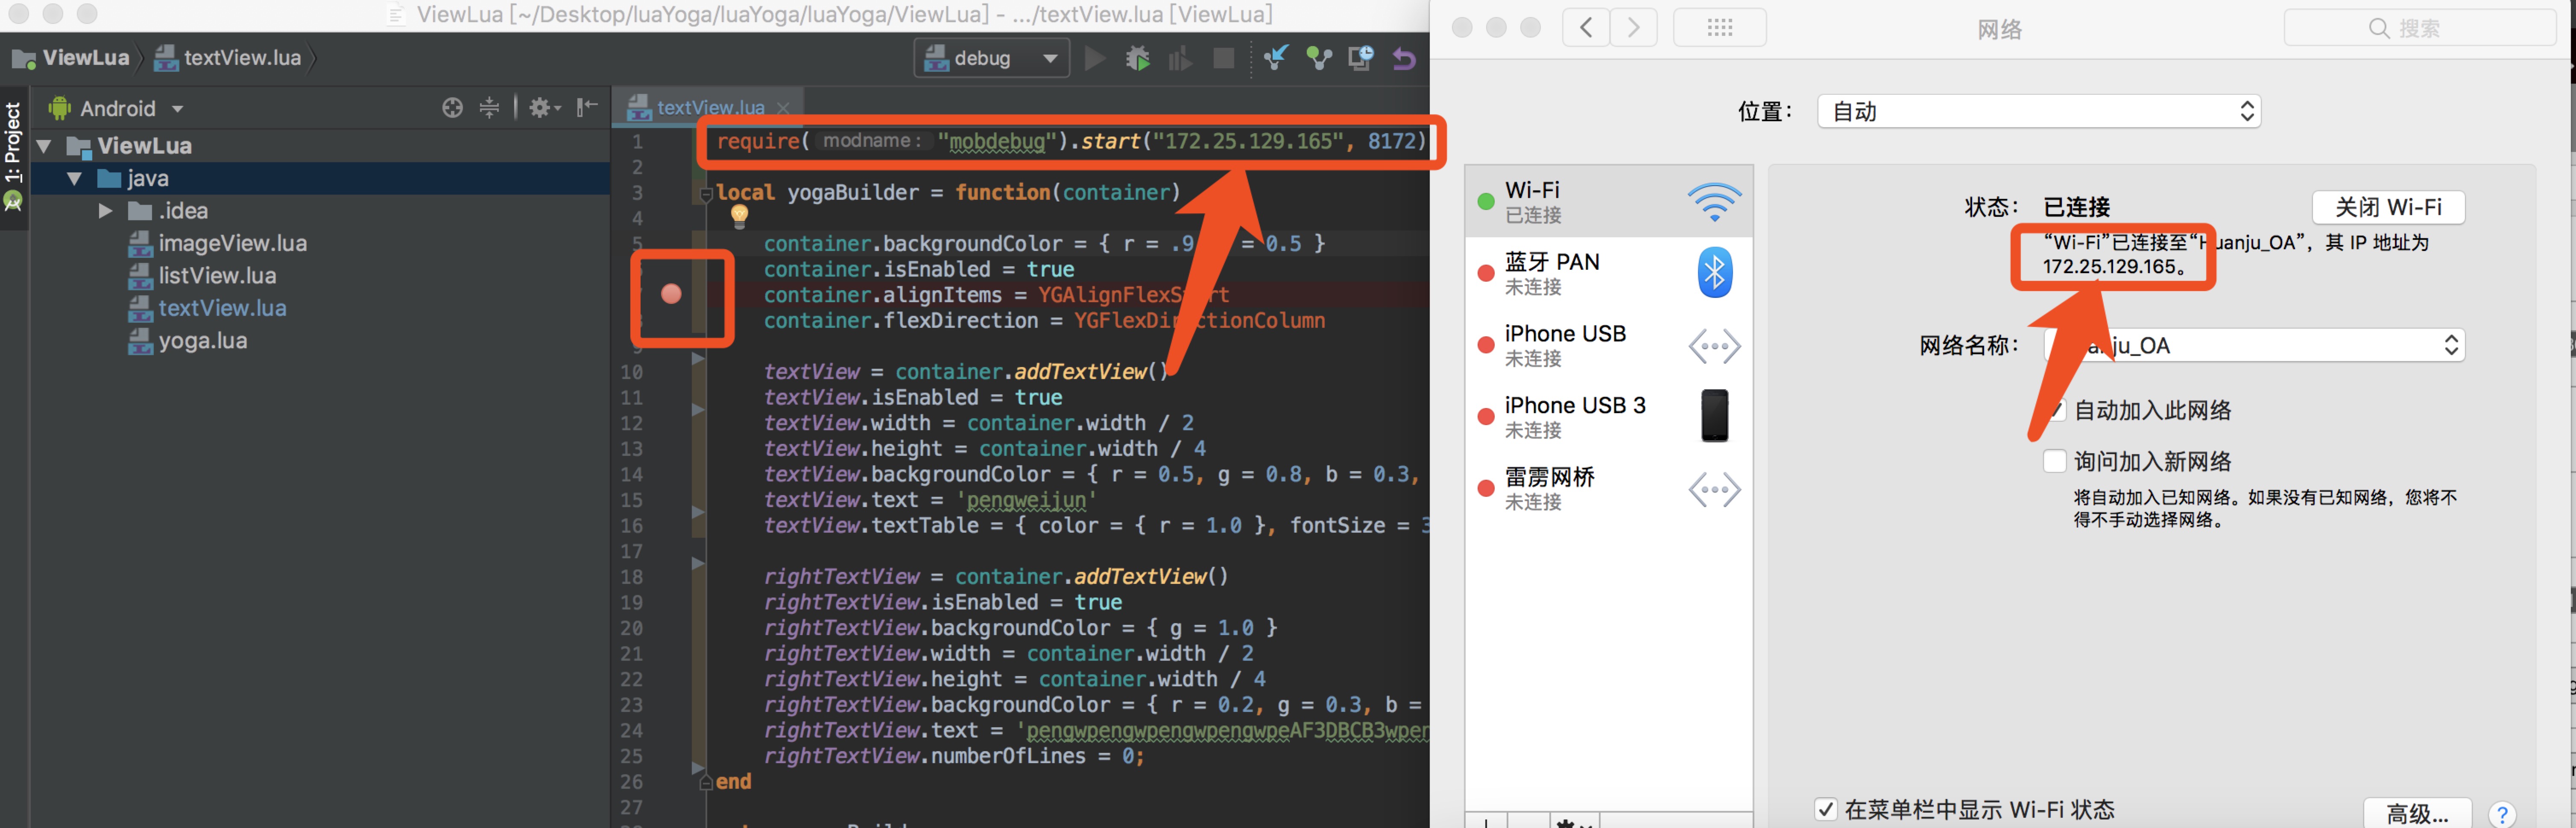Toggle 询问加入新网络 checkbox
2576x828 pixels.
[2054, 461]
